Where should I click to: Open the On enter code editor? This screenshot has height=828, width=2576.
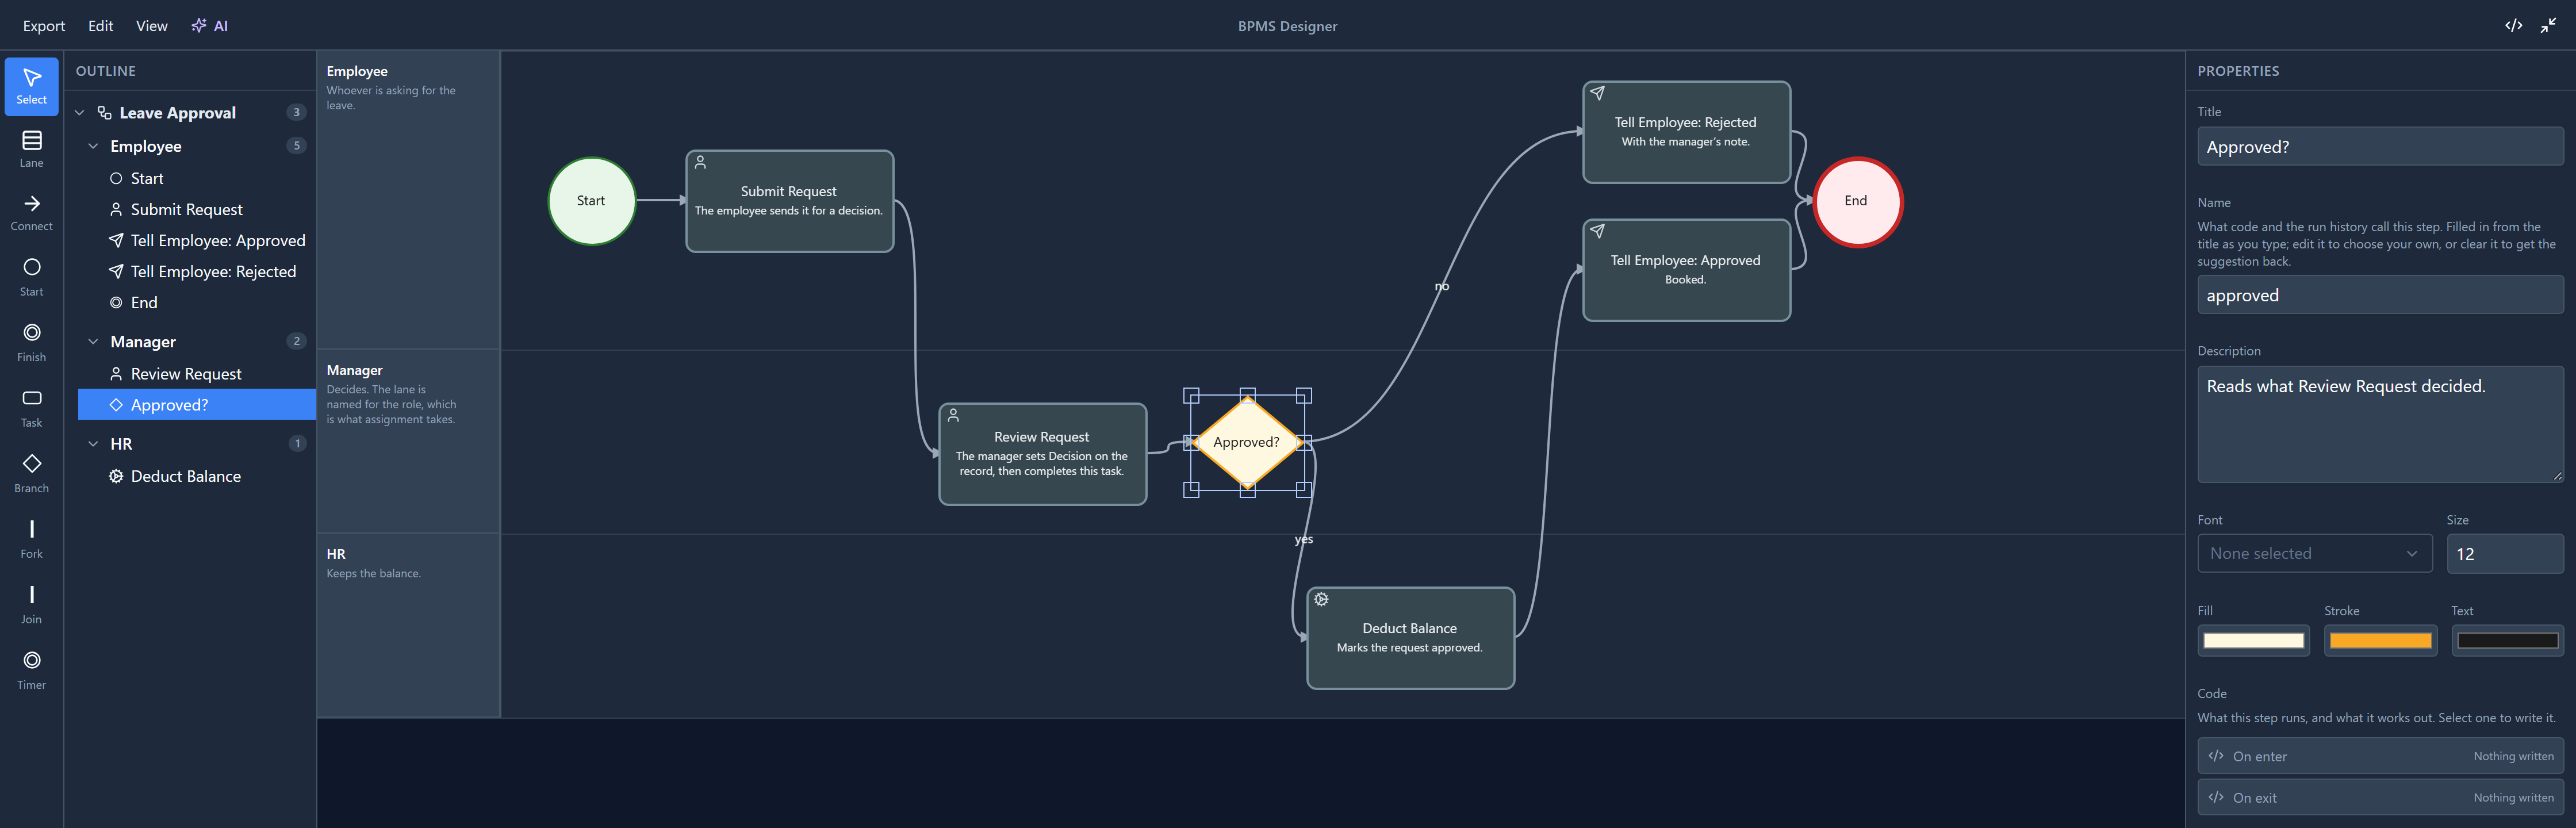[x=2380, y=756]
